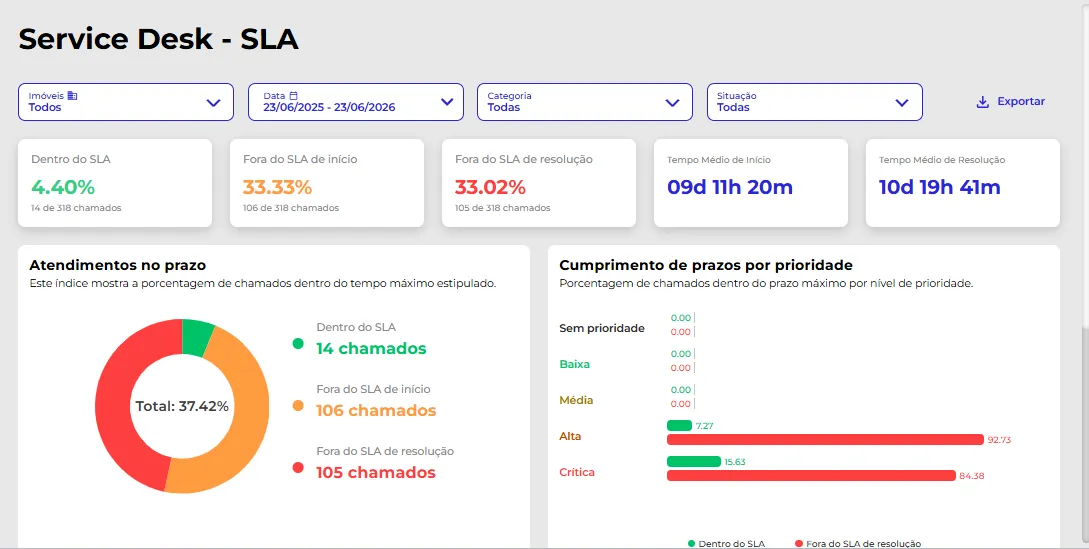Click the 33.02% Fora do SLA de resolução value
Viewport: 1089px width, 549px height.
490,187
